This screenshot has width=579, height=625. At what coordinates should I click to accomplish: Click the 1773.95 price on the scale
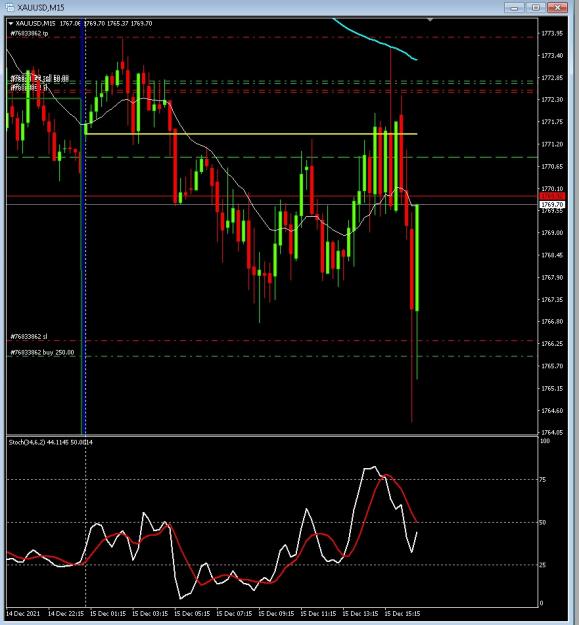point(552,33)
